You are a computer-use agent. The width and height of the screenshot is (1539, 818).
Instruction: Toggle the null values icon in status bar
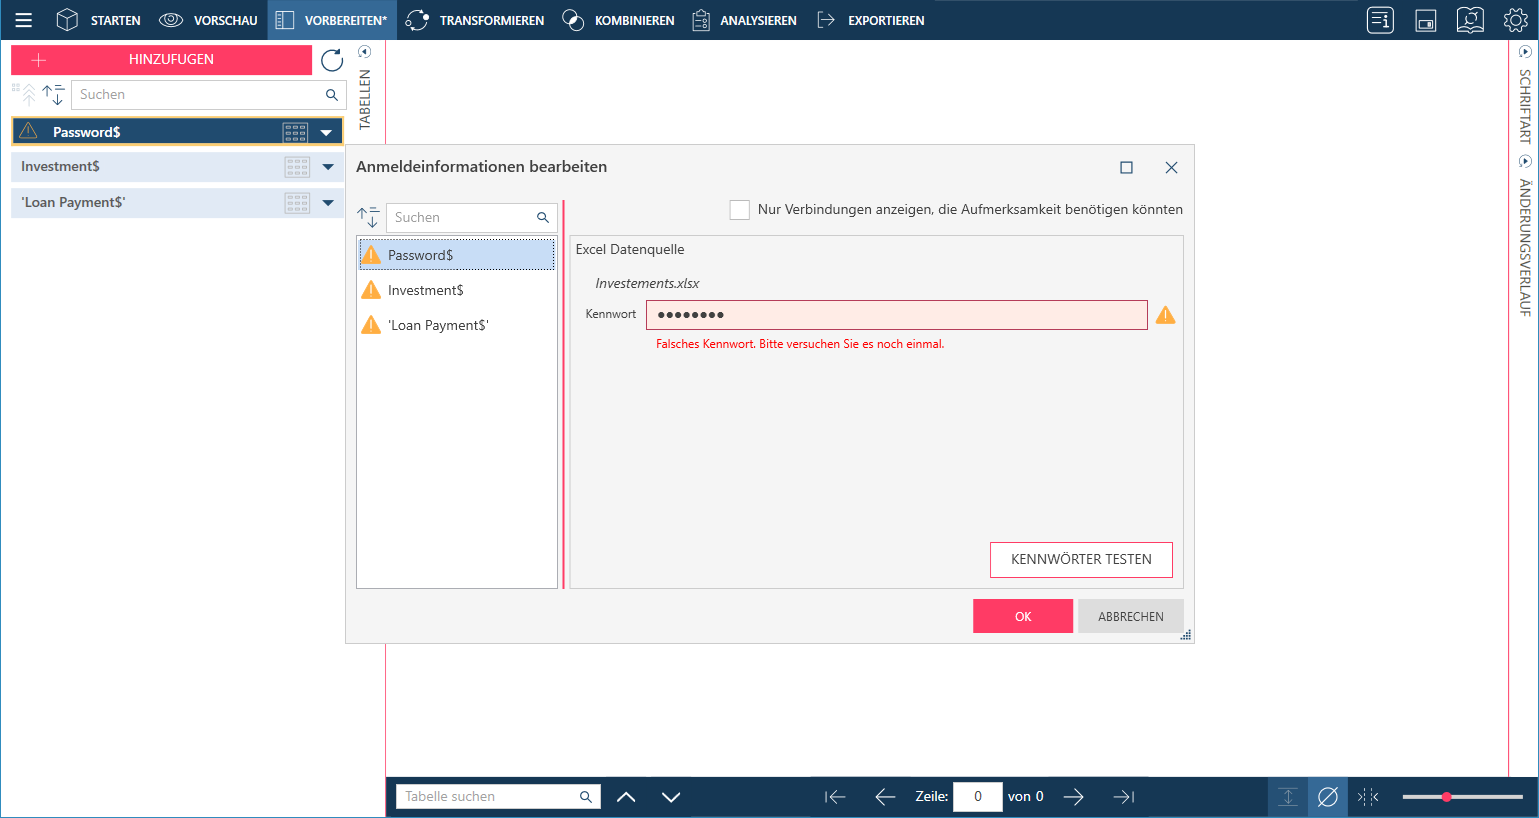click(x=1328, y=797)
